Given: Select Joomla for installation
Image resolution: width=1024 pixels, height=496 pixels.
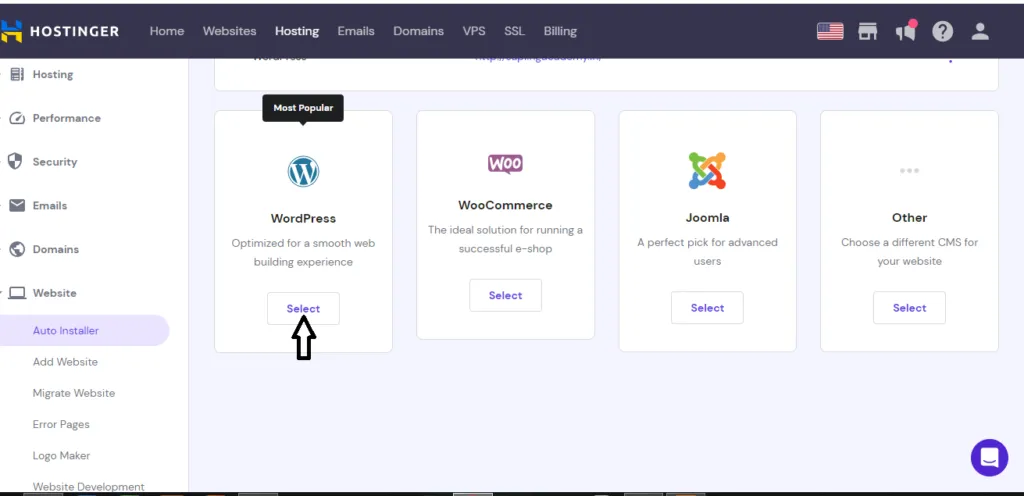Looking at the screenshot, I should (707, 307).
